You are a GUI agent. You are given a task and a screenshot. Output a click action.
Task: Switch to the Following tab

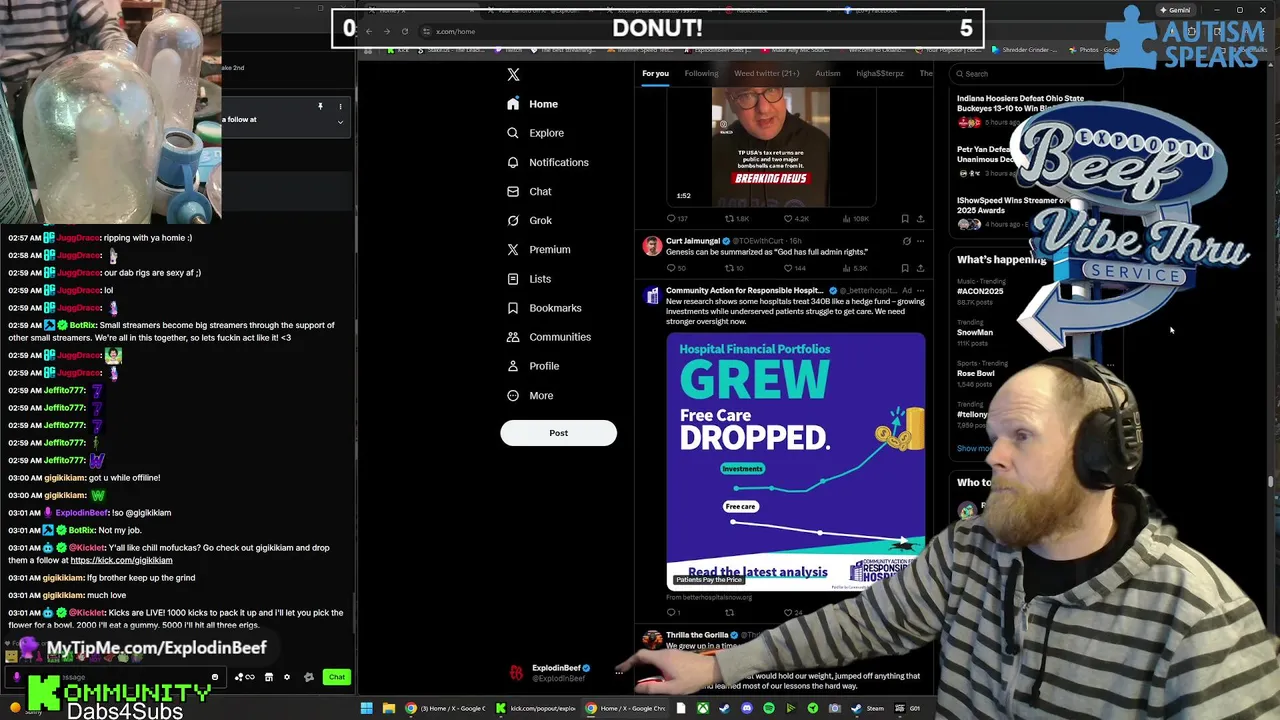[701, 73]
